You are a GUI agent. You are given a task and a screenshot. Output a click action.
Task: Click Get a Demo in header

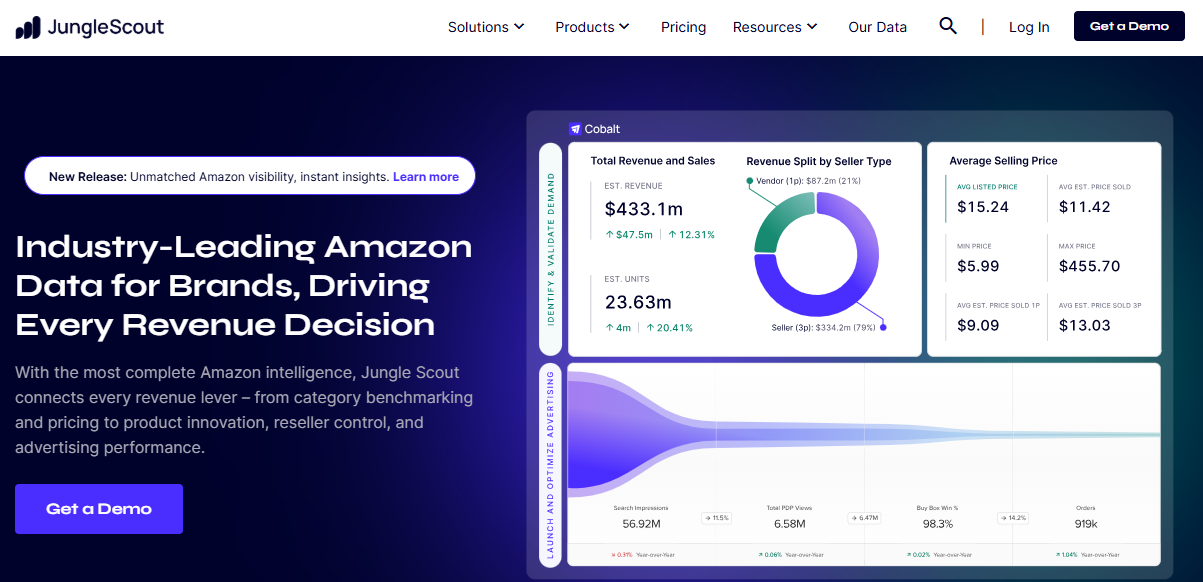click(1129, 26)
